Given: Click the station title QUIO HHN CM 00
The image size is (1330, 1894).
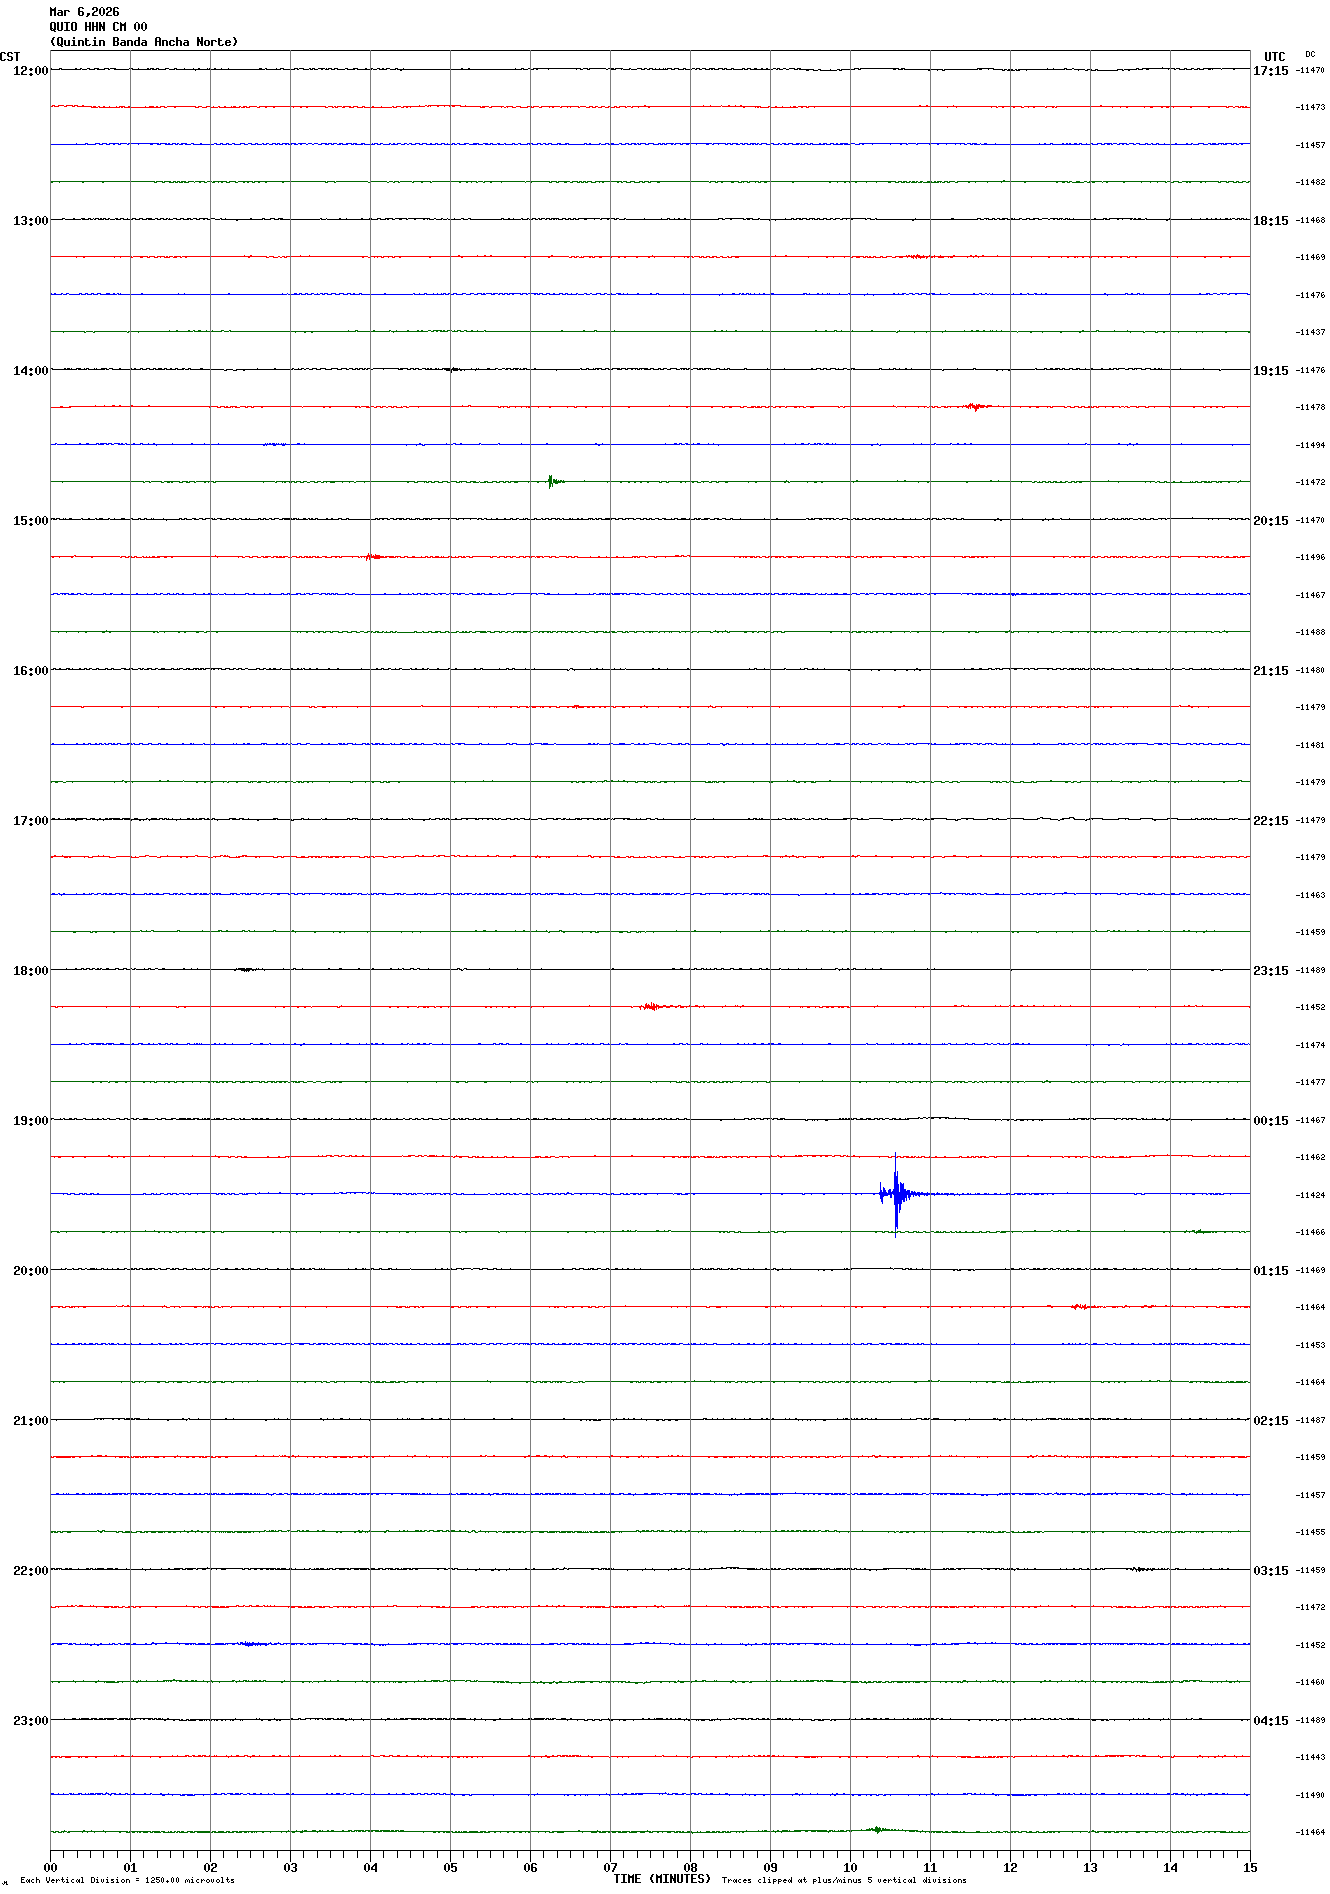Looking at the screenshot, I should pyautogui.click(x=98, y=27).
